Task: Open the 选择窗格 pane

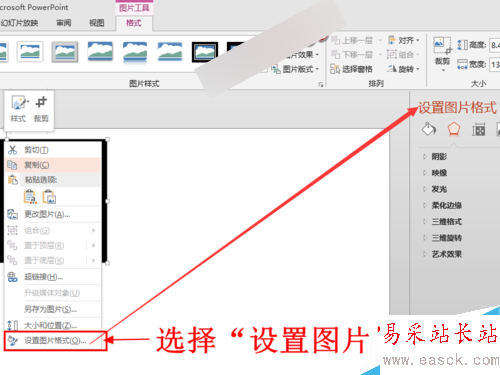Action: click(x=351, y=69)
